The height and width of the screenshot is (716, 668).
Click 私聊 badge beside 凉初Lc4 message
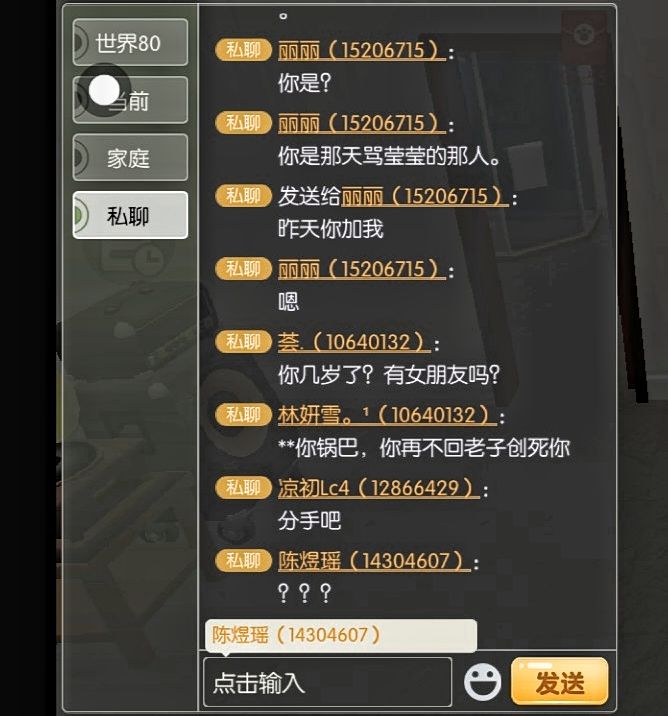tap(243, 487)
